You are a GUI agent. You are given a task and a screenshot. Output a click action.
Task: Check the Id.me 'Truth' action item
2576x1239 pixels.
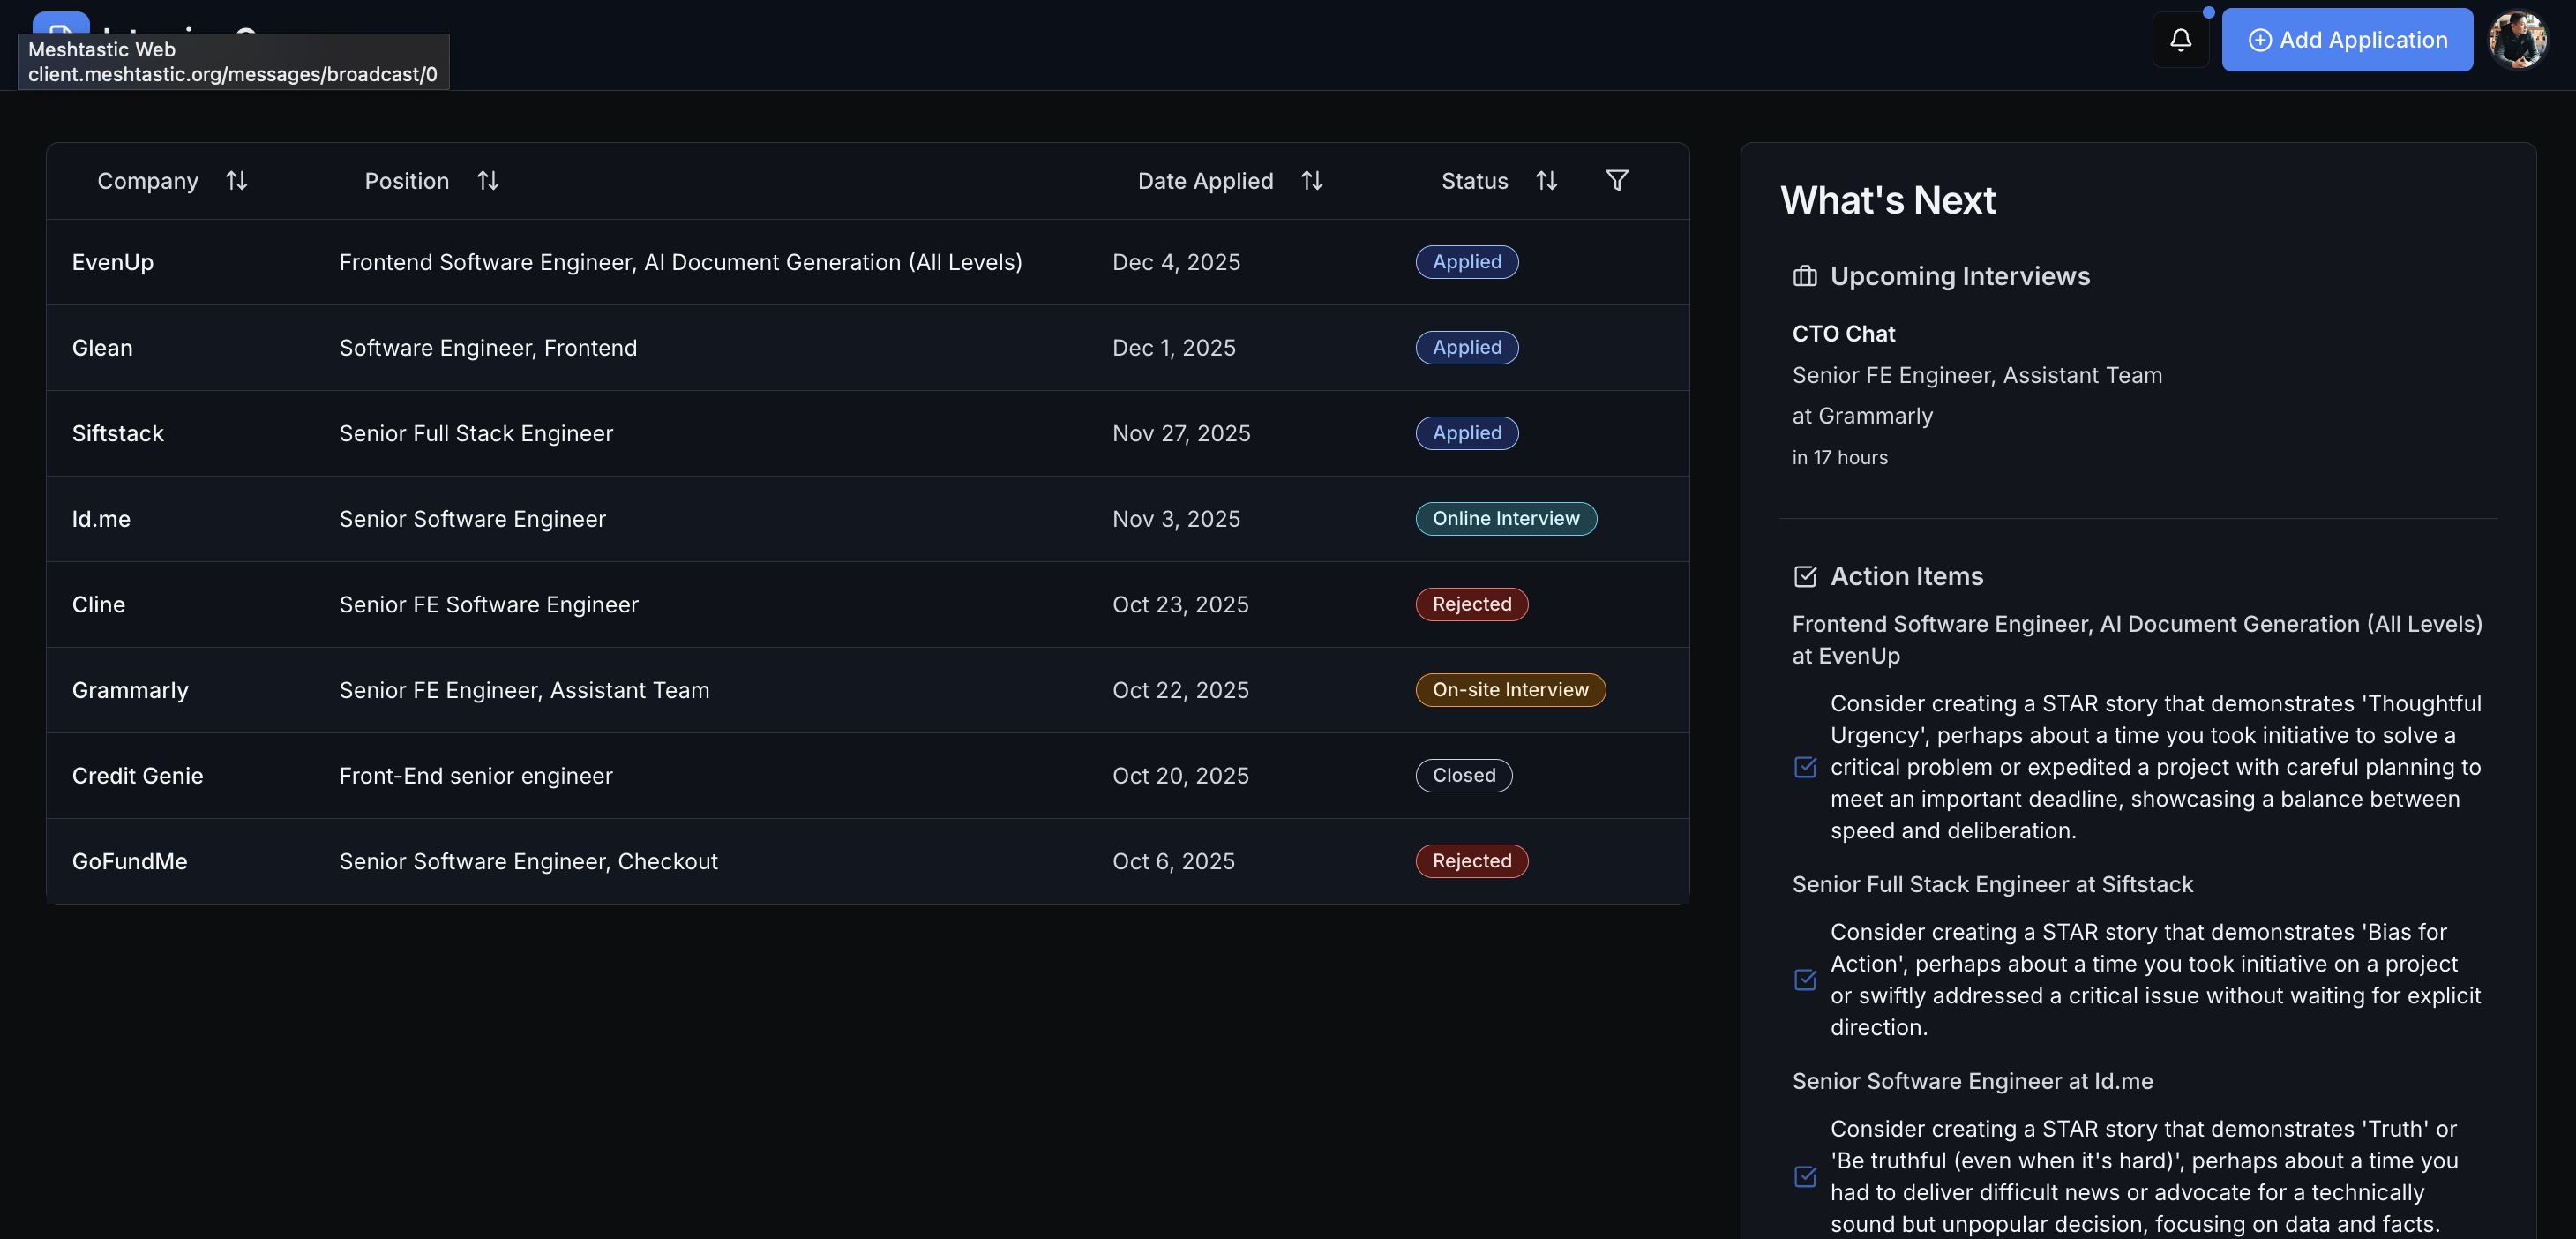pyautogui.click(x=1805, y=1177)
